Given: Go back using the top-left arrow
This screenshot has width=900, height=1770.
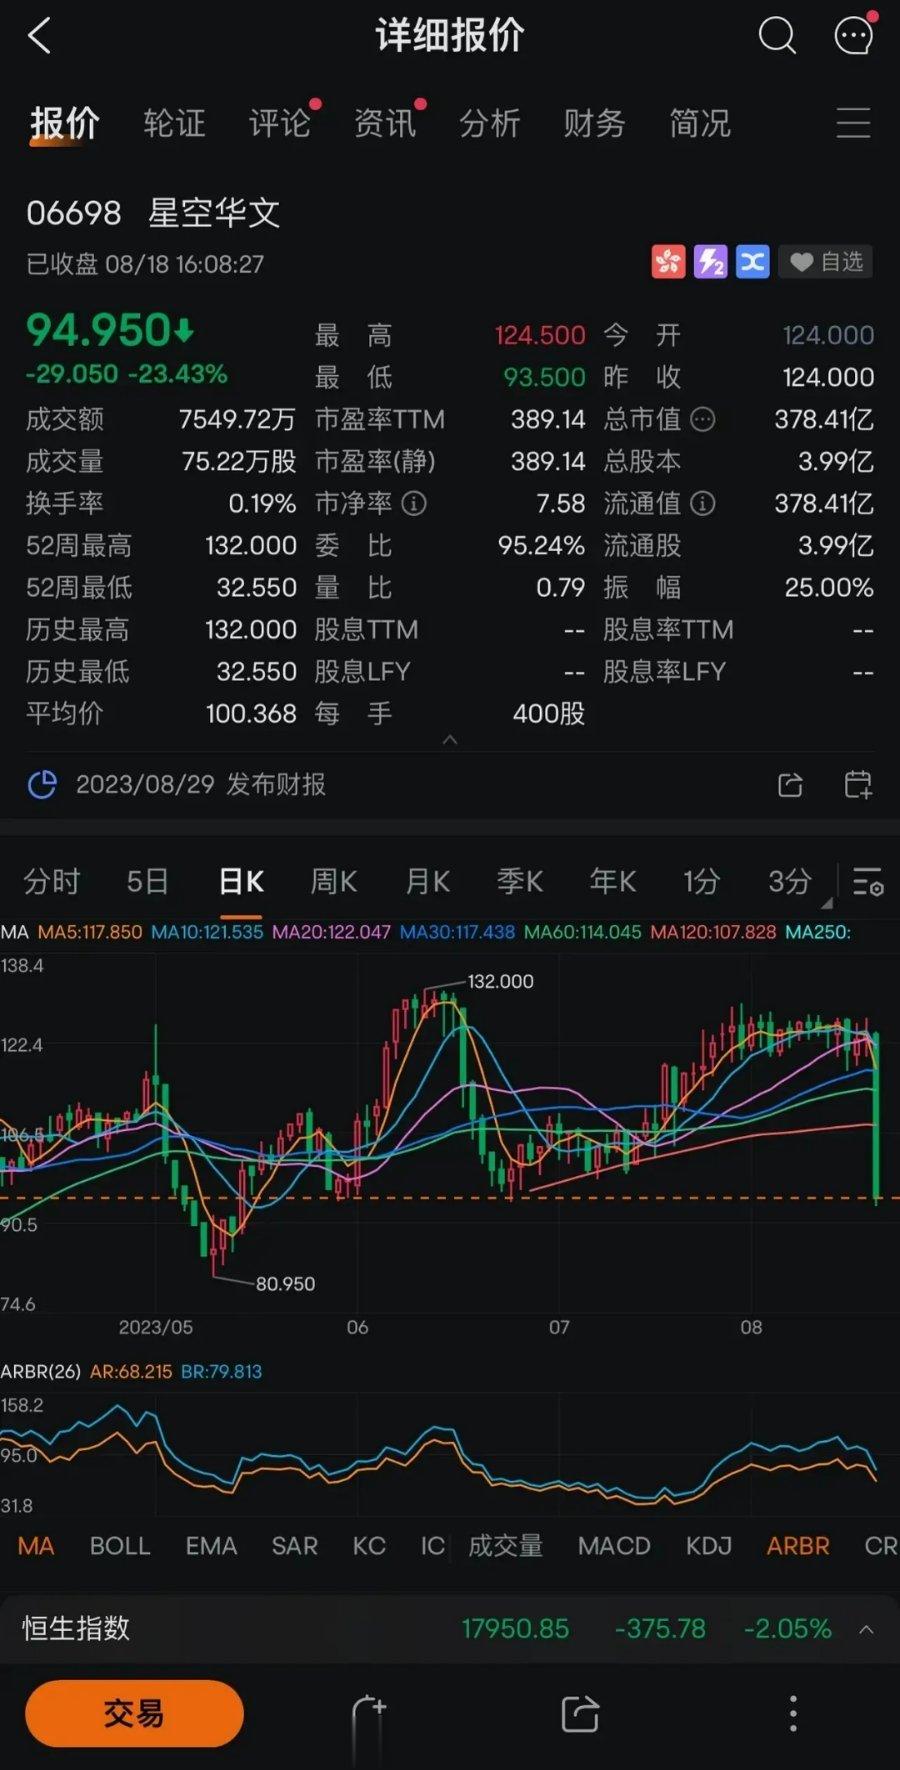Looking at the screenshot, I should (39, 36).
